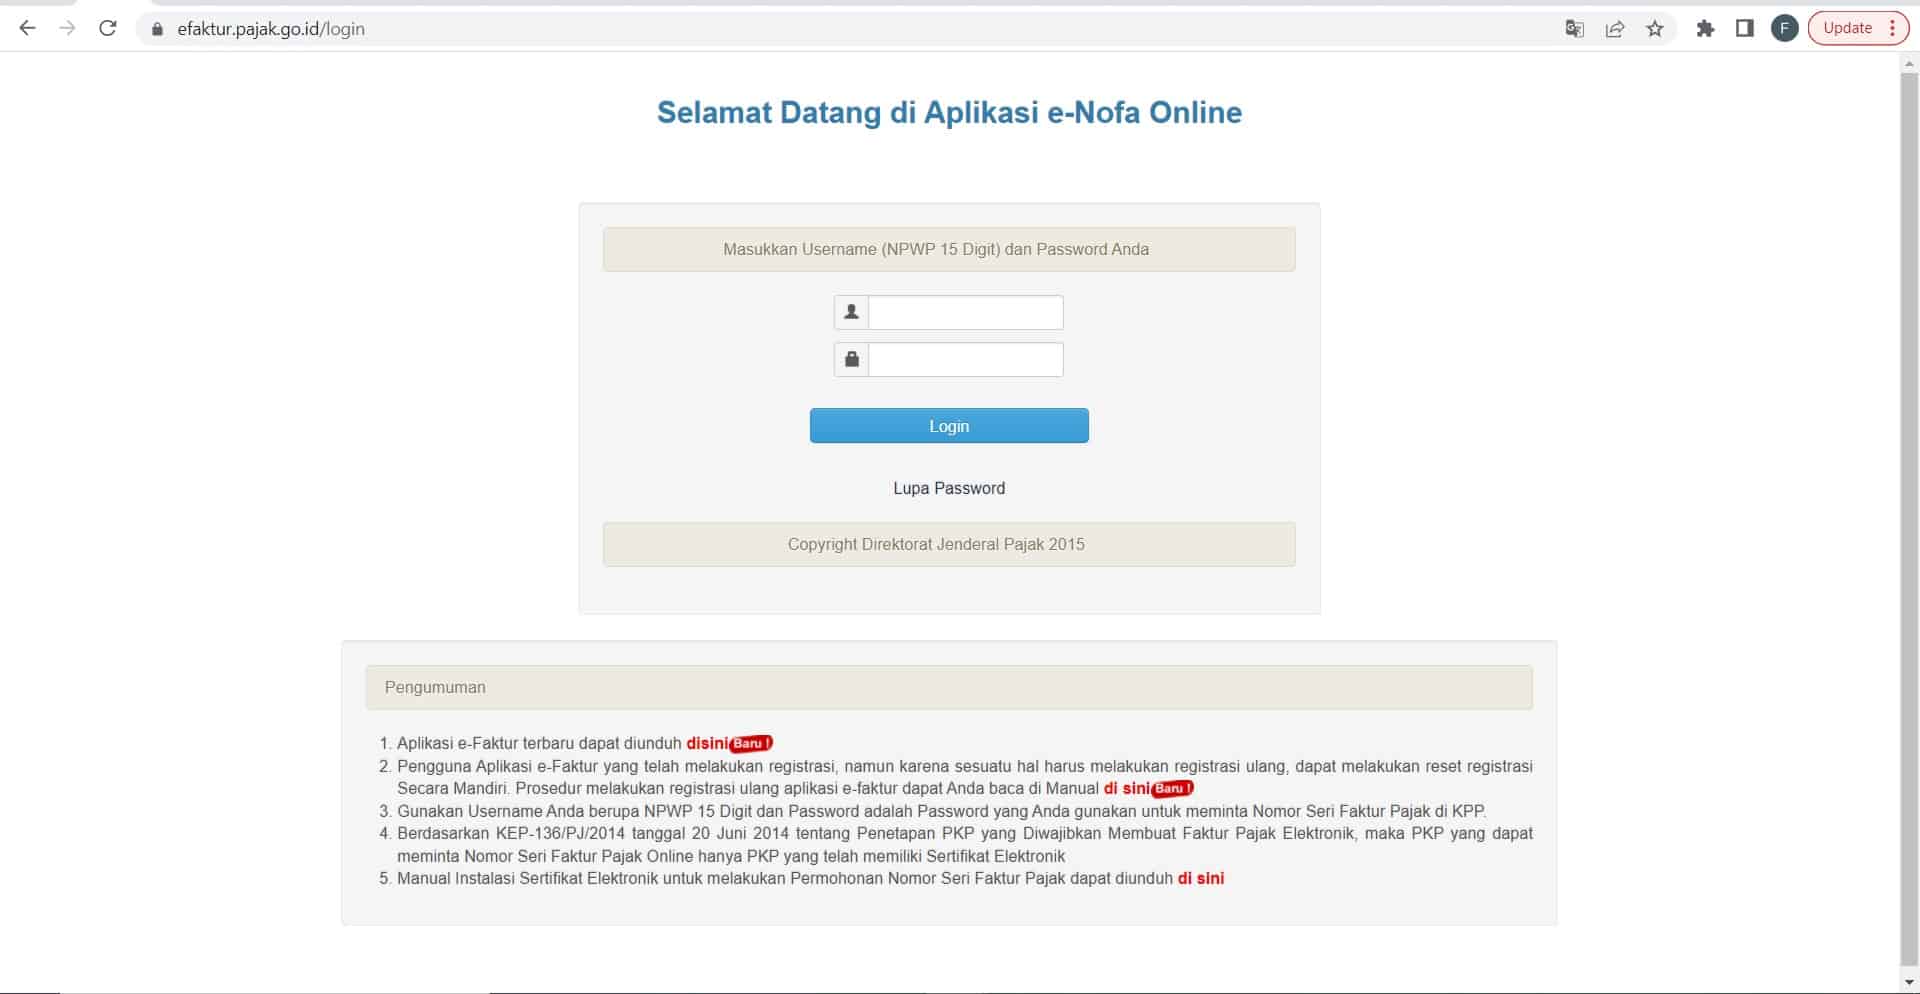
Task: Click the Pengumuman panel heading
Action: click(949, 687)
